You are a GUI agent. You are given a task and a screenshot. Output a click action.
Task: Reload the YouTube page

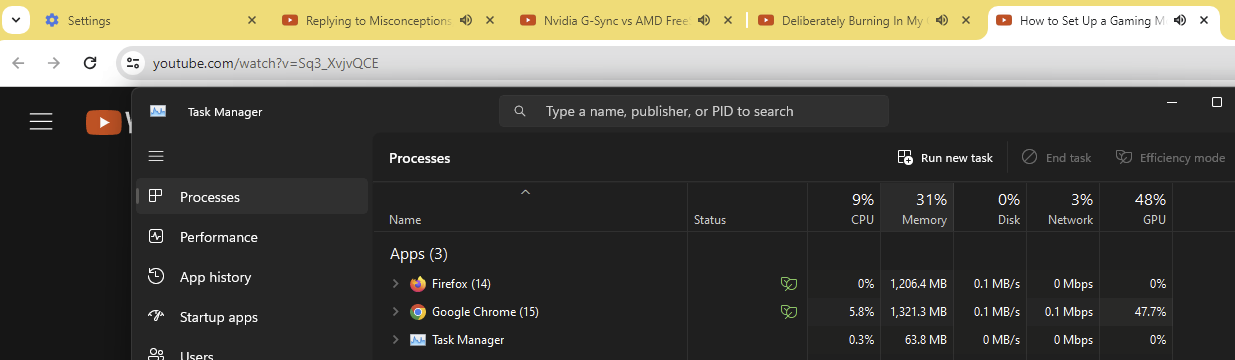[90, 63]
